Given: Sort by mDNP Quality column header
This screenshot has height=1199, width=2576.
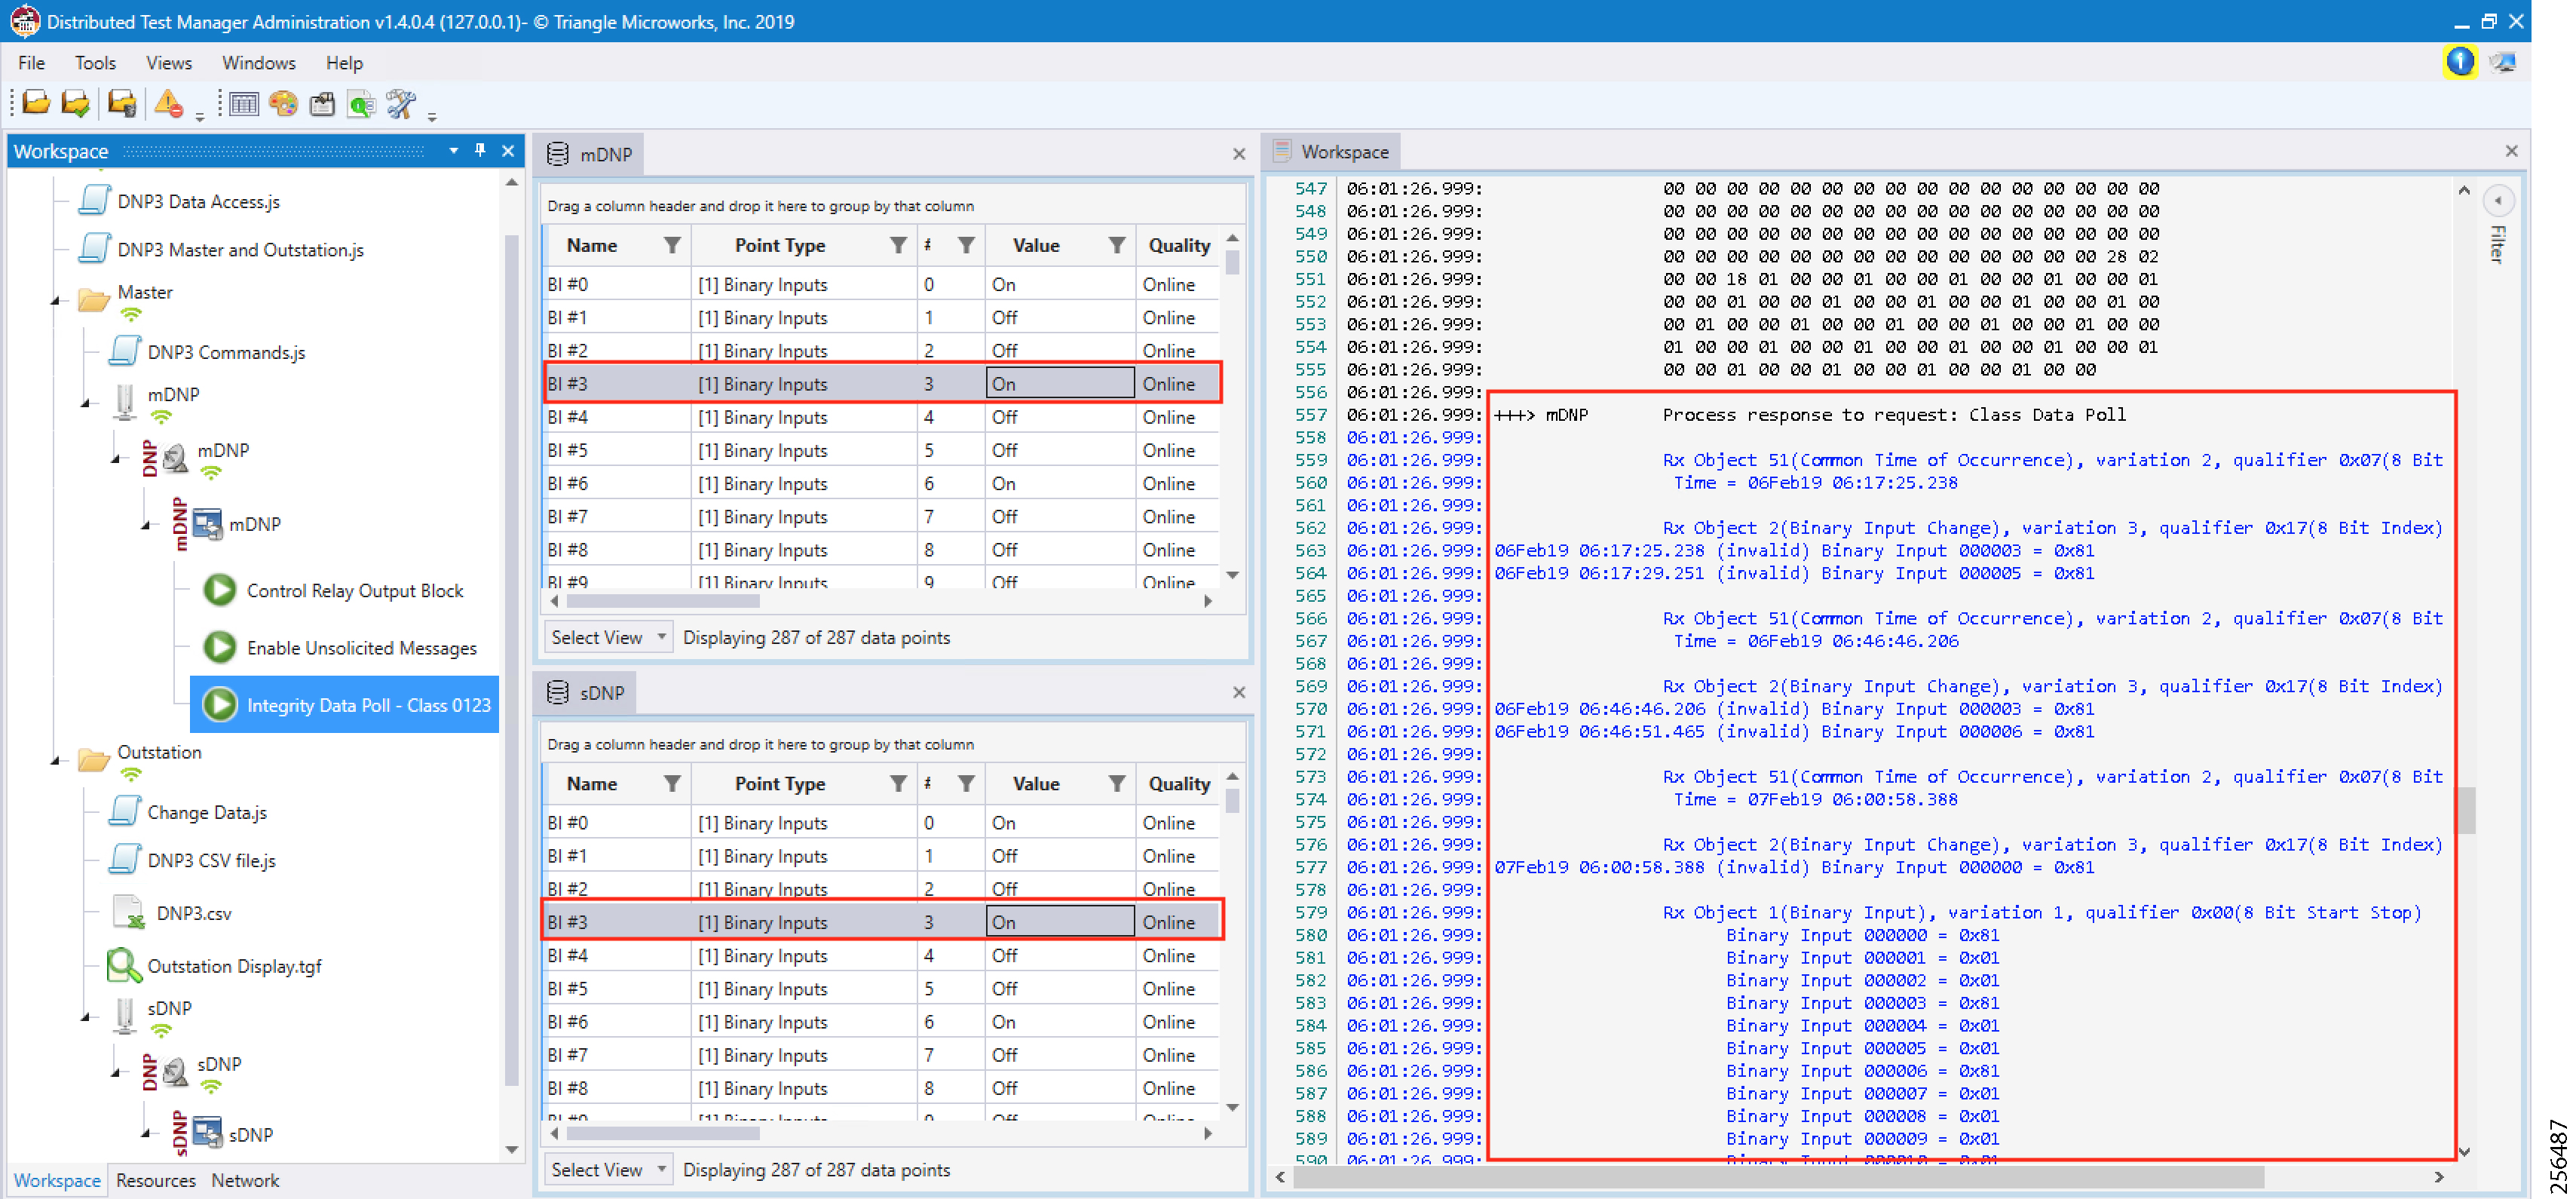Looking at the screenshot, I should pos(1179,245).
